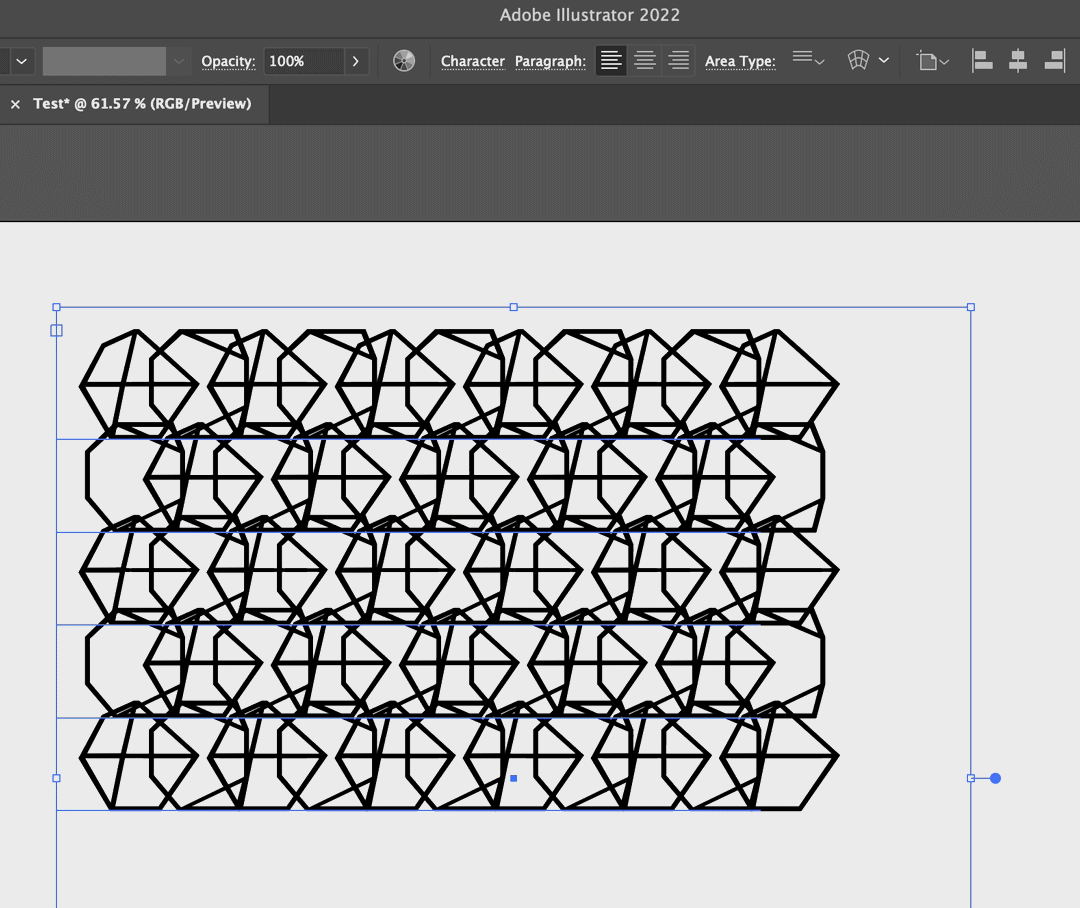
Task: Click Horizontal Align Center icon
Action: point(1018,61)
